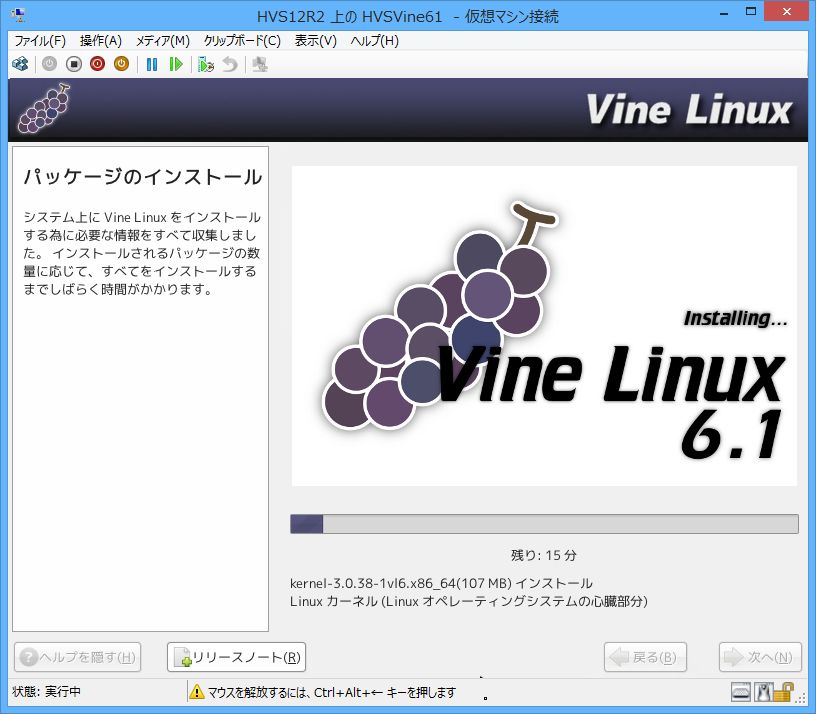Click the 次へ(N) next button
The height and width of the screenshot is (714, 816).
[760, 657]
